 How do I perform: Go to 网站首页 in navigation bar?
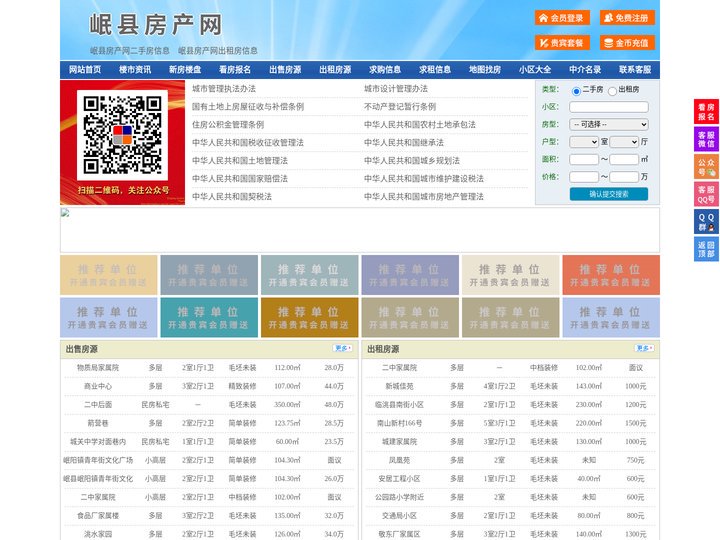(x=85, y=70)
